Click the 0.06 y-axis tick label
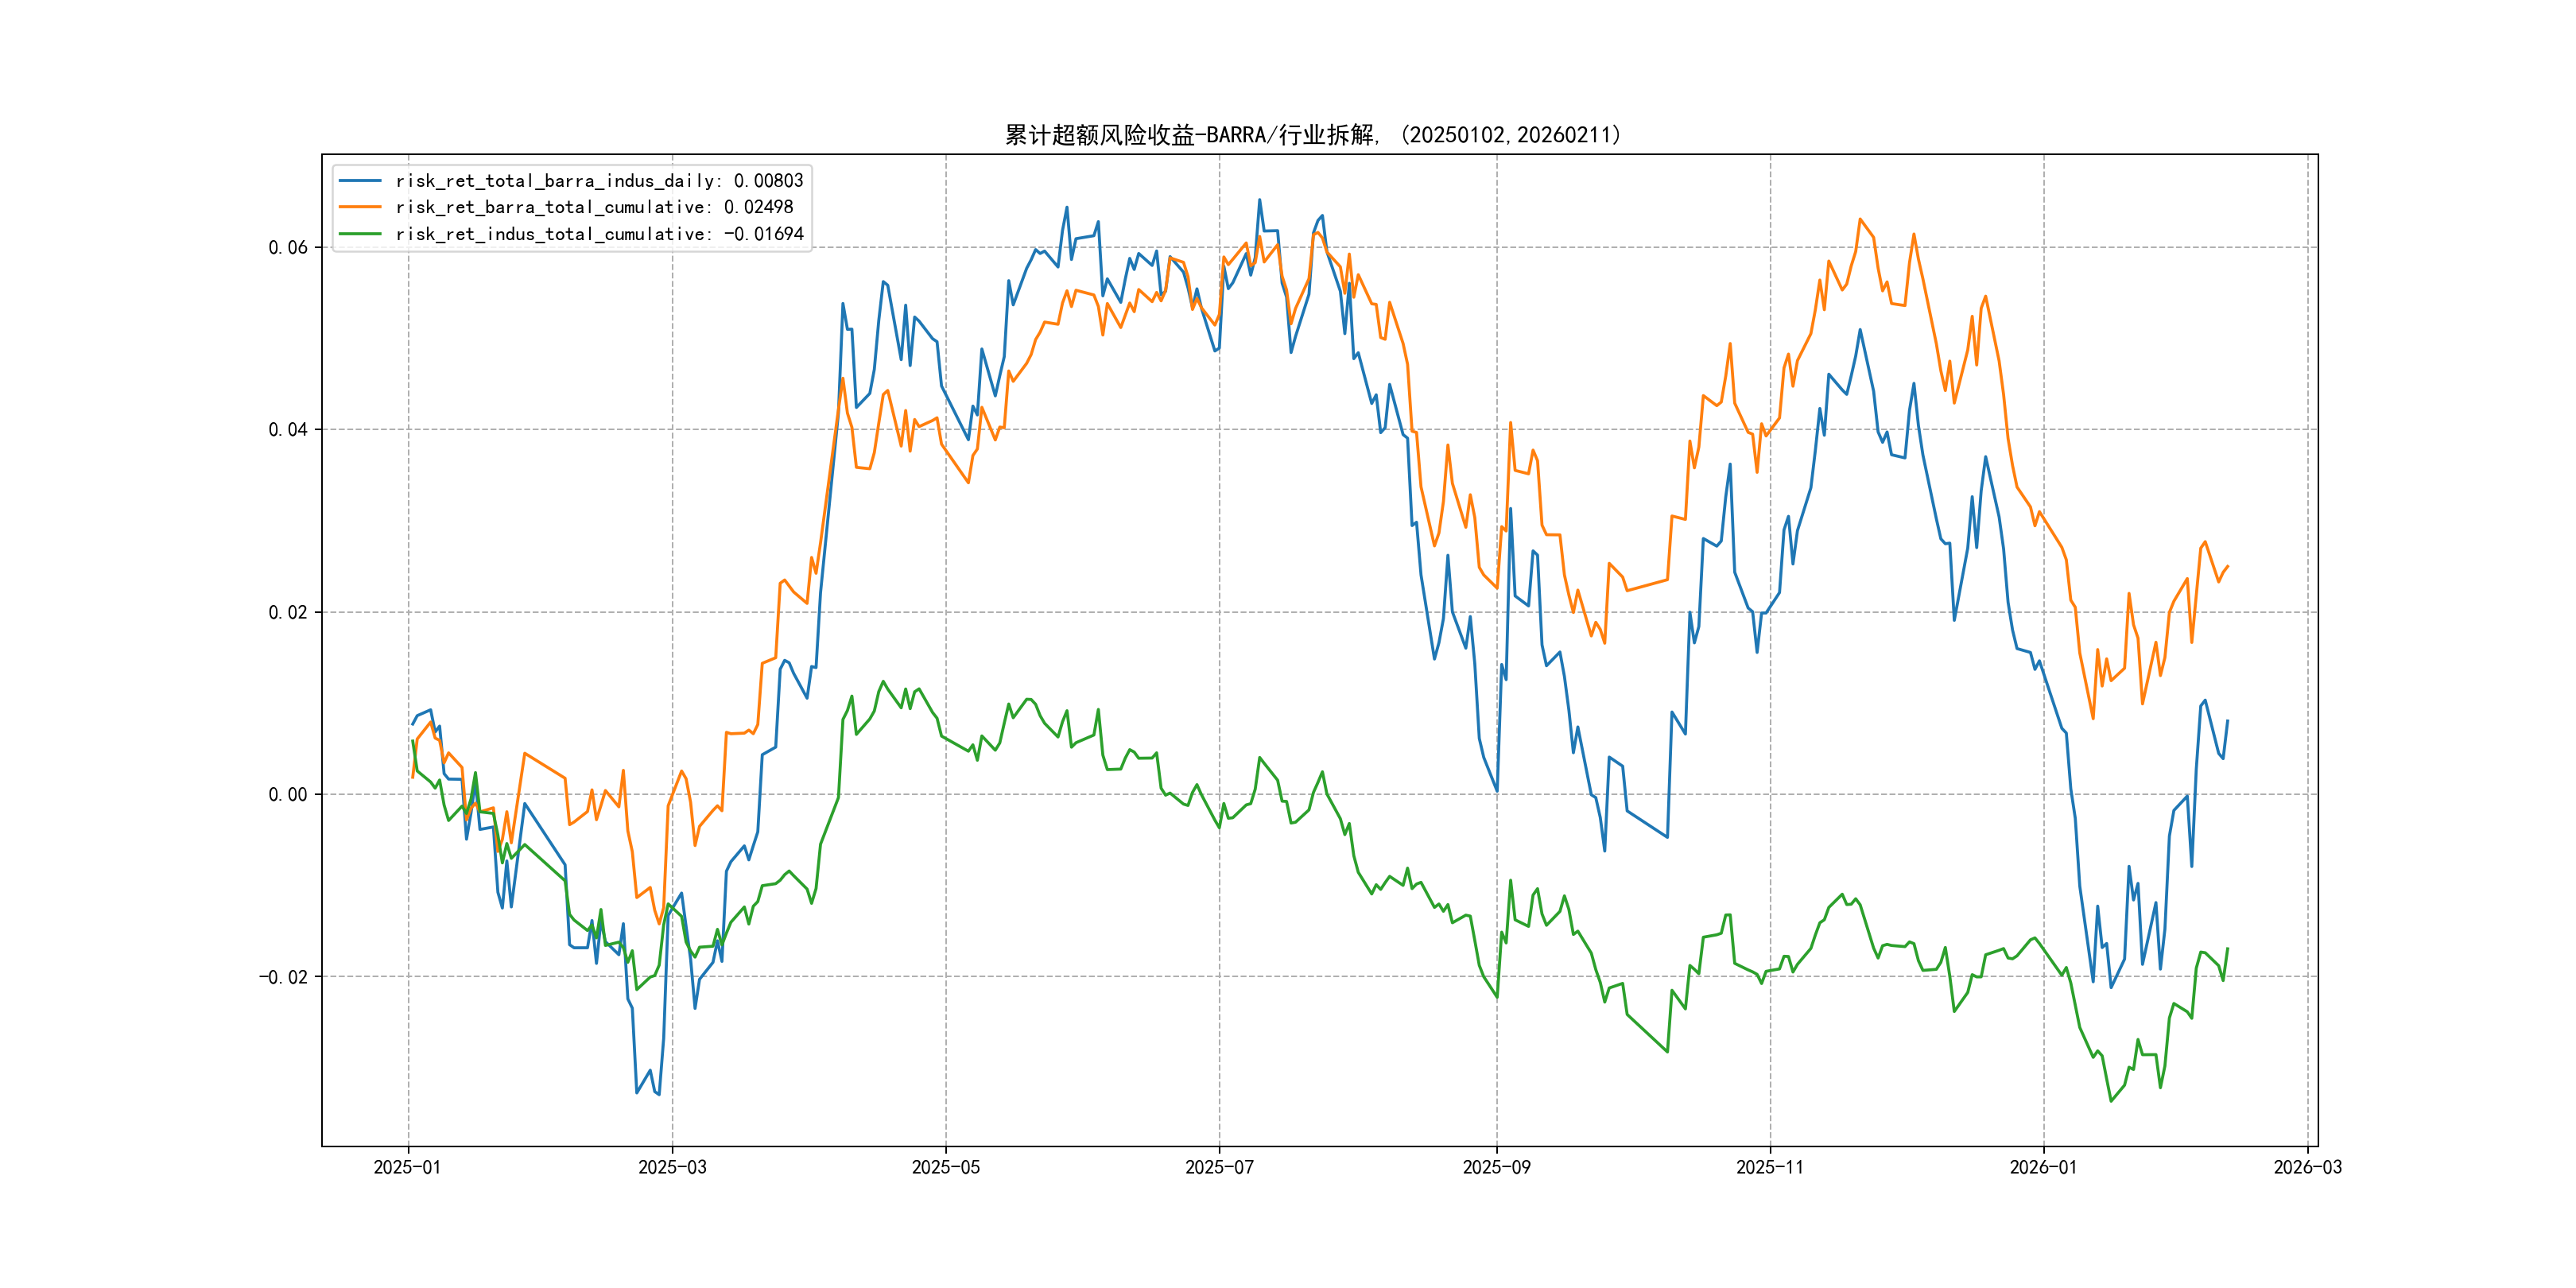 coord(288,248)
